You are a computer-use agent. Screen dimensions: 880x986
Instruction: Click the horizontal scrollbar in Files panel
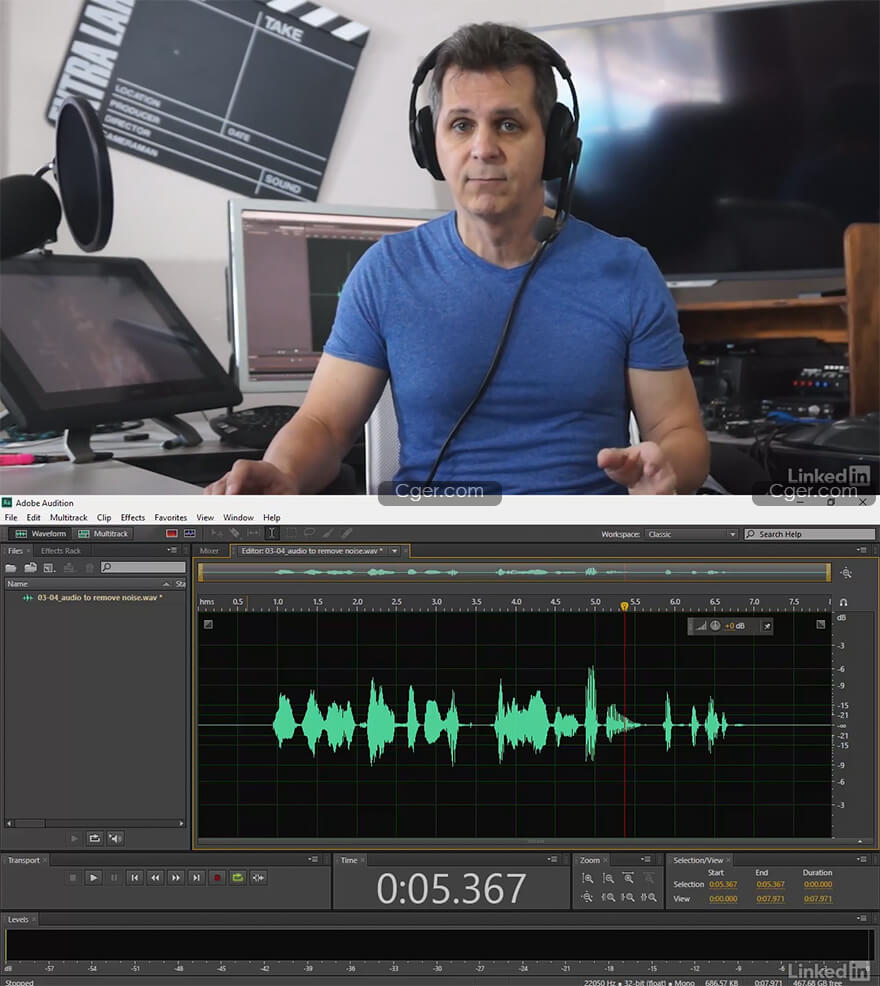coord(94,823)
